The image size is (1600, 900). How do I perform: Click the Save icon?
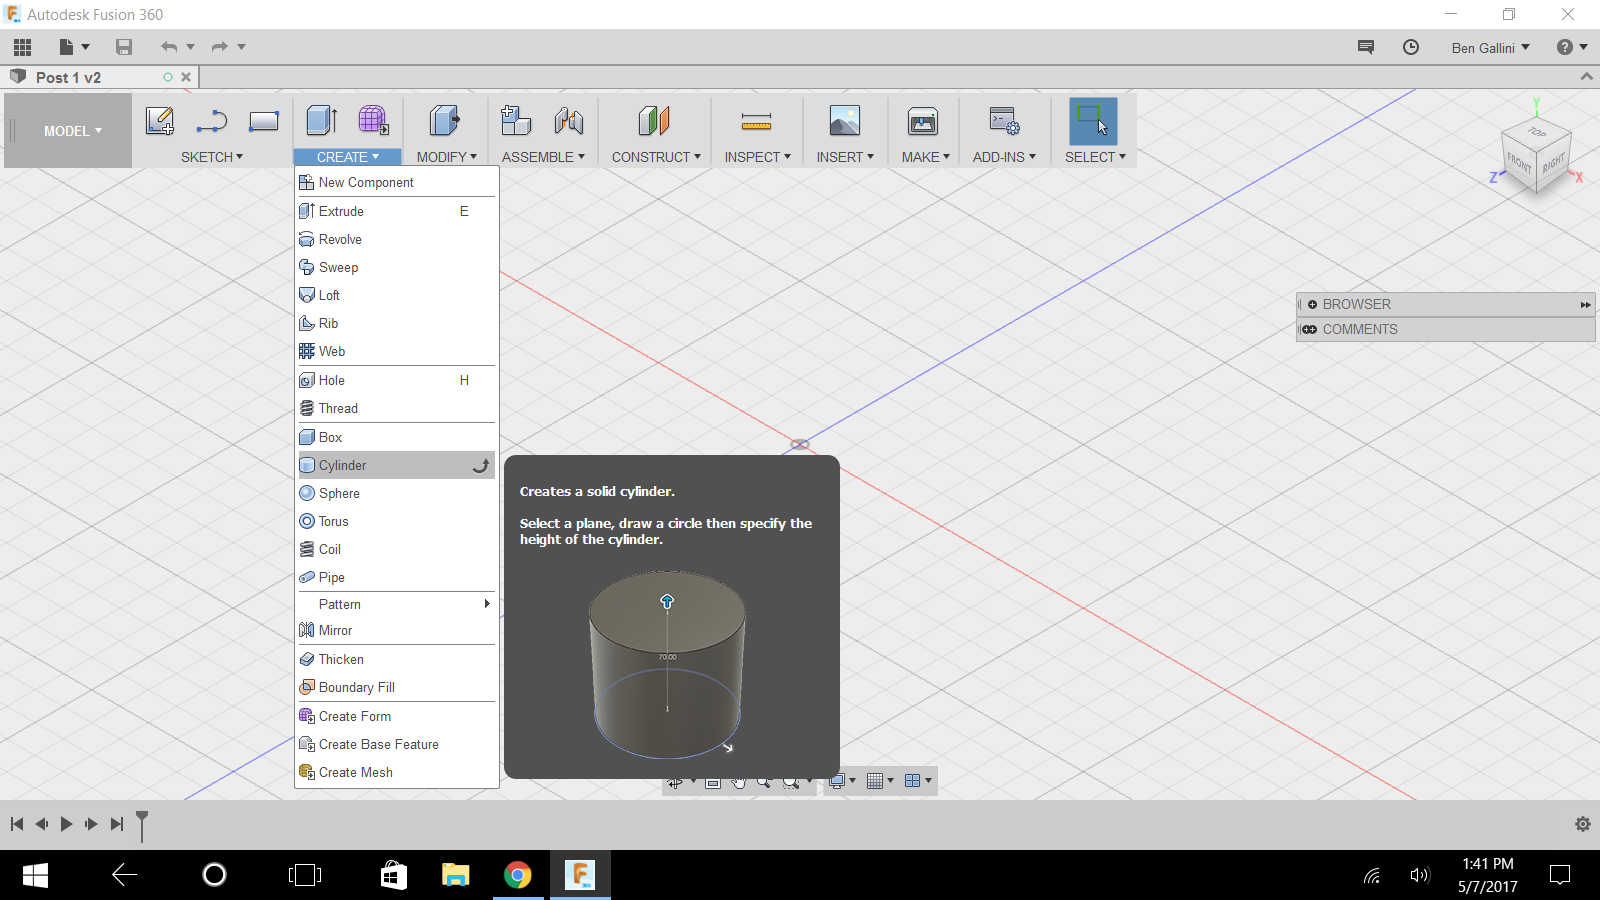click(124, 47)
